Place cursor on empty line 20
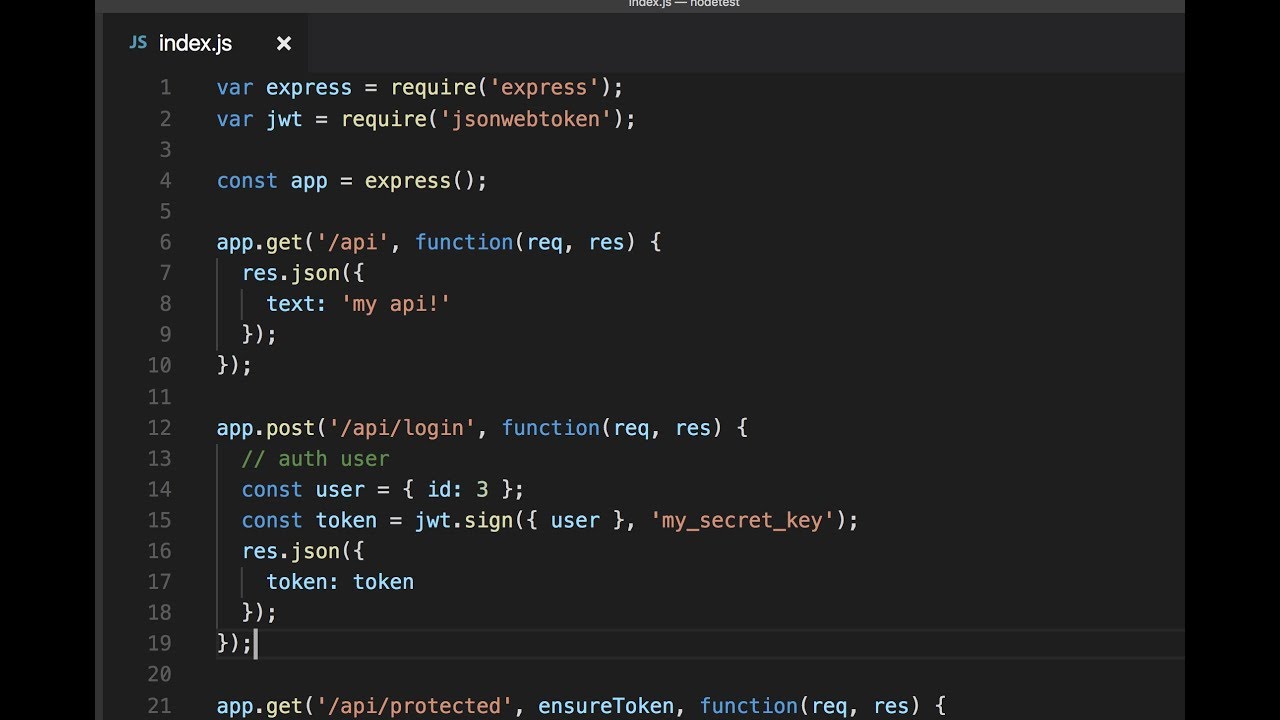This screenshot has height=720, width=1280. [700, 674]
